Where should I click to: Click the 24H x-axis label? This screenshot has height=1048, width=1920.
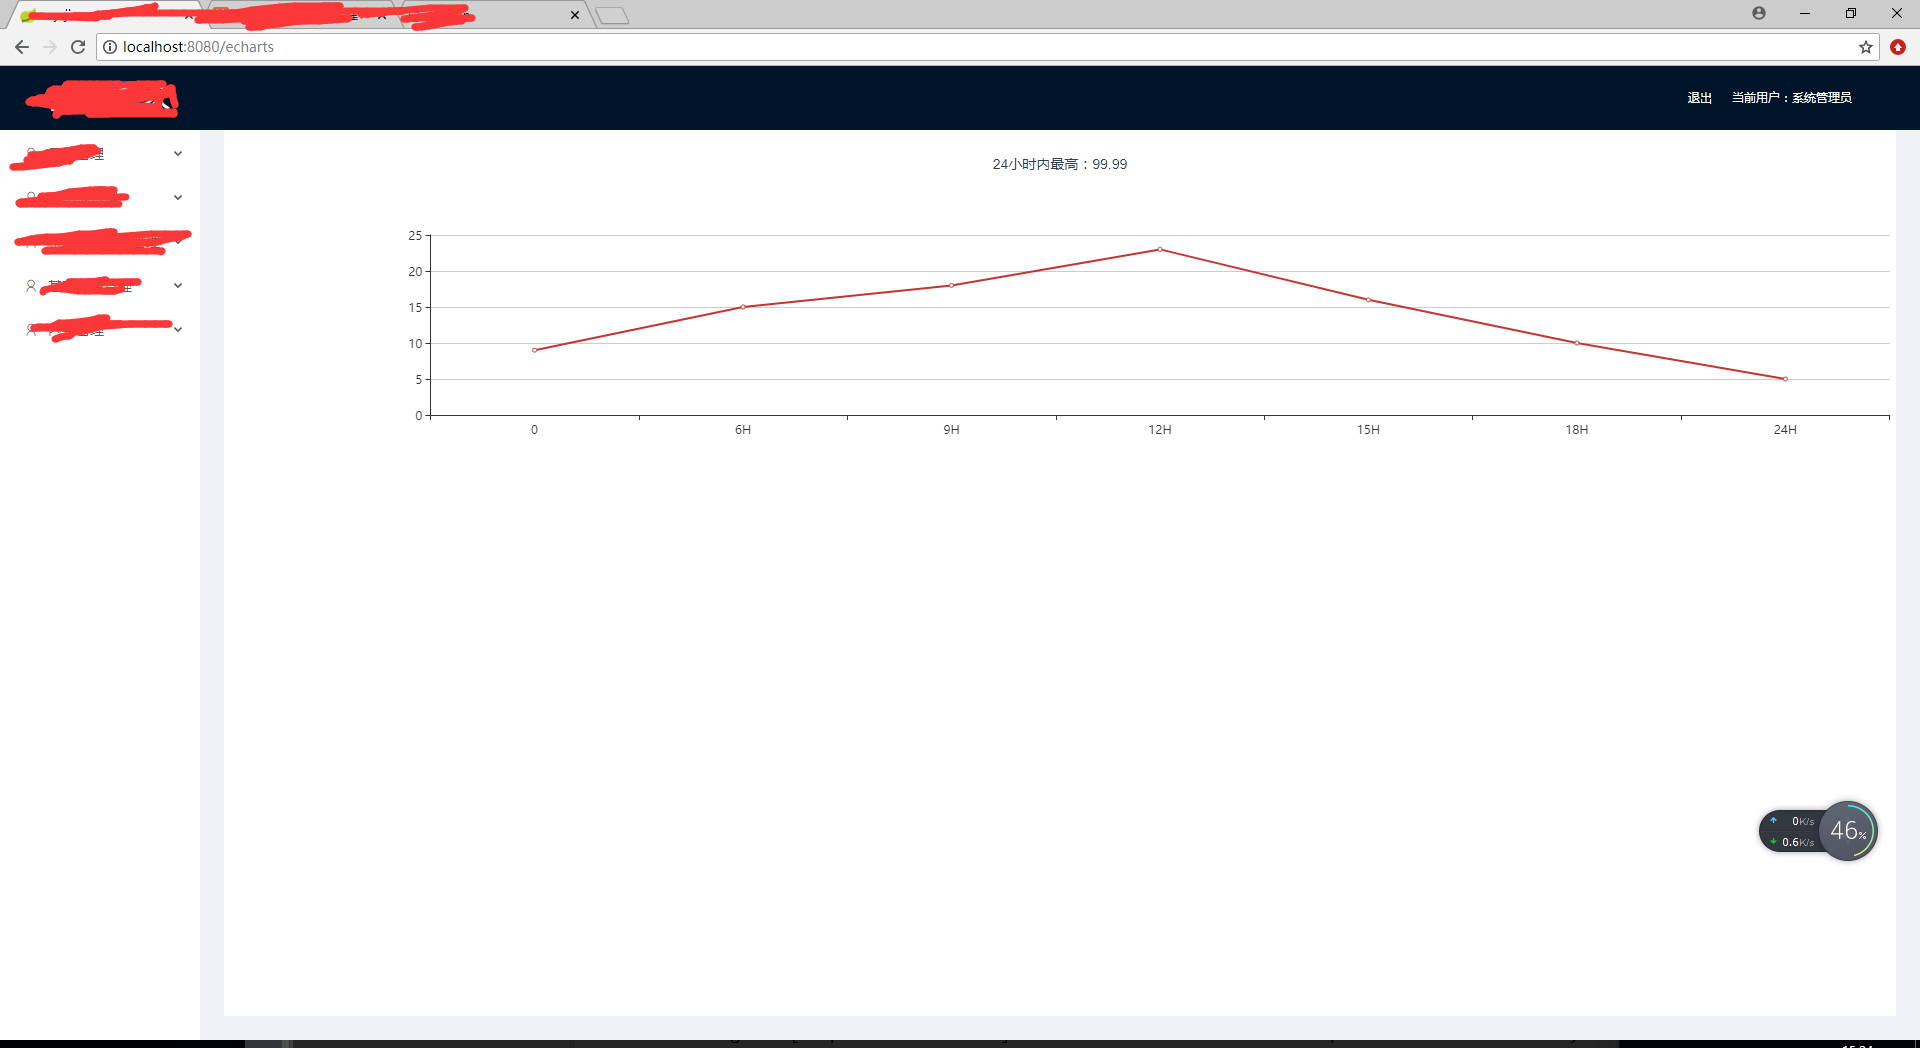1785,430
